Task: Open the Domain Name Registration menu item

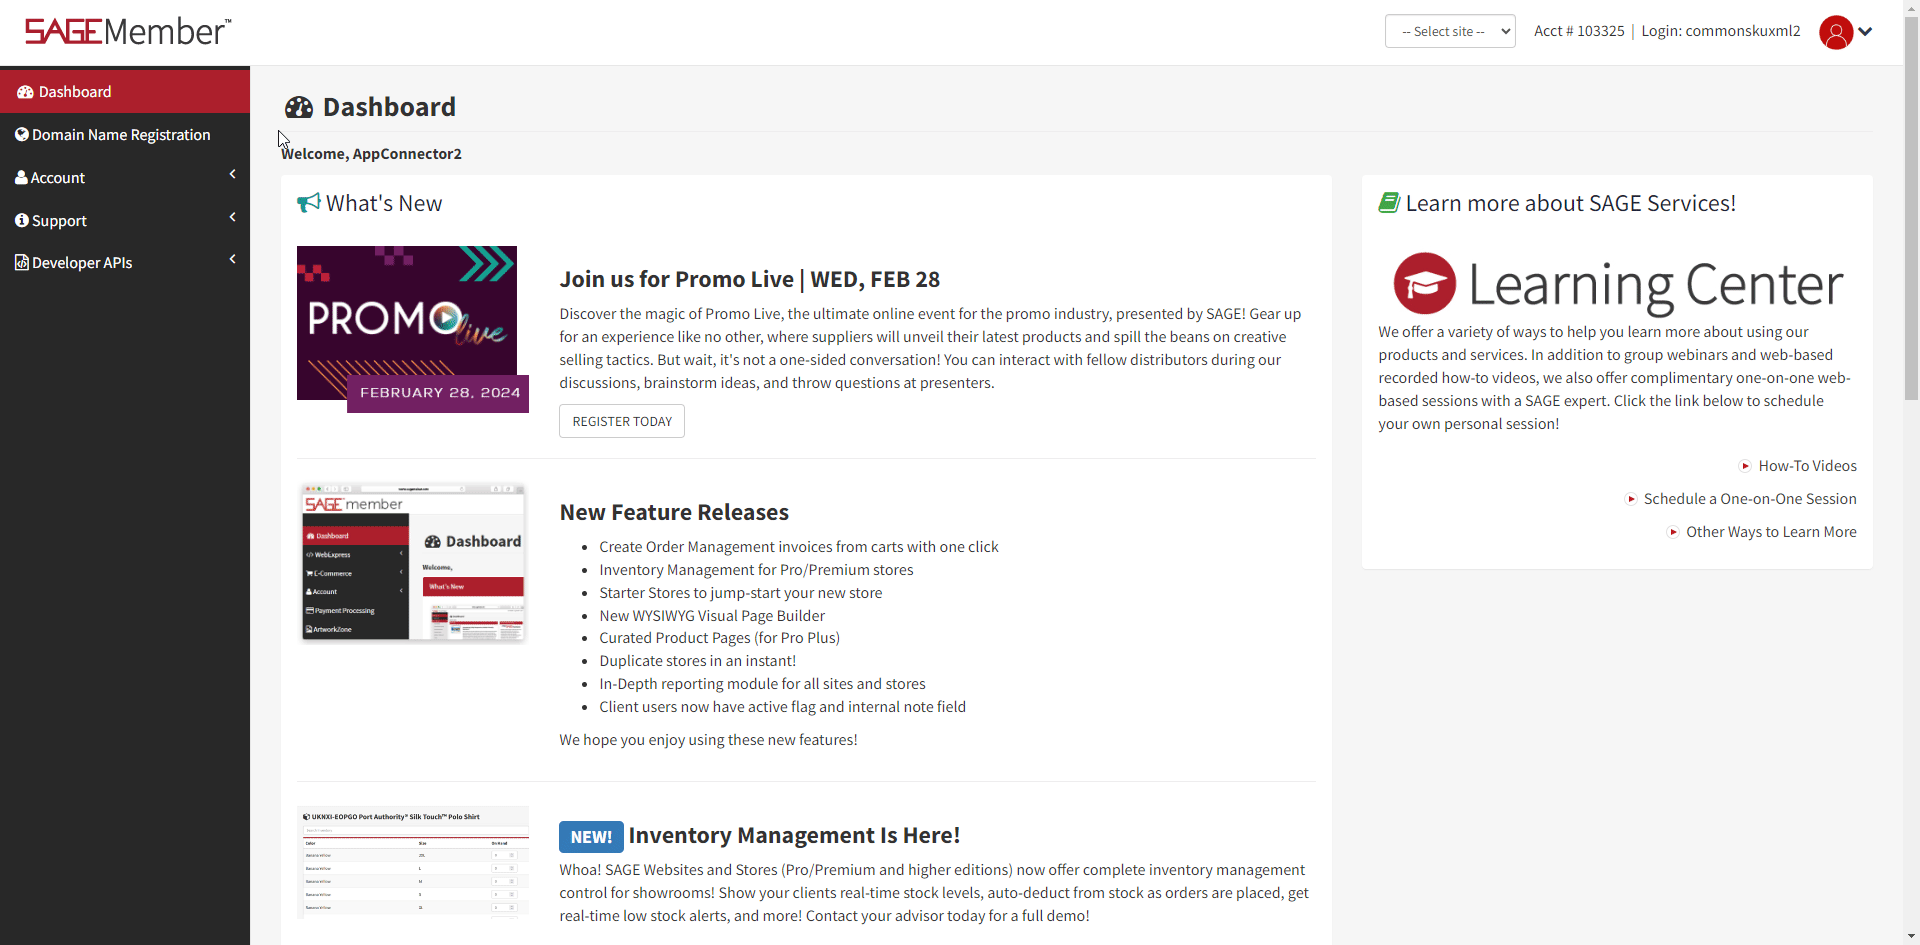Action: (120, 134)
